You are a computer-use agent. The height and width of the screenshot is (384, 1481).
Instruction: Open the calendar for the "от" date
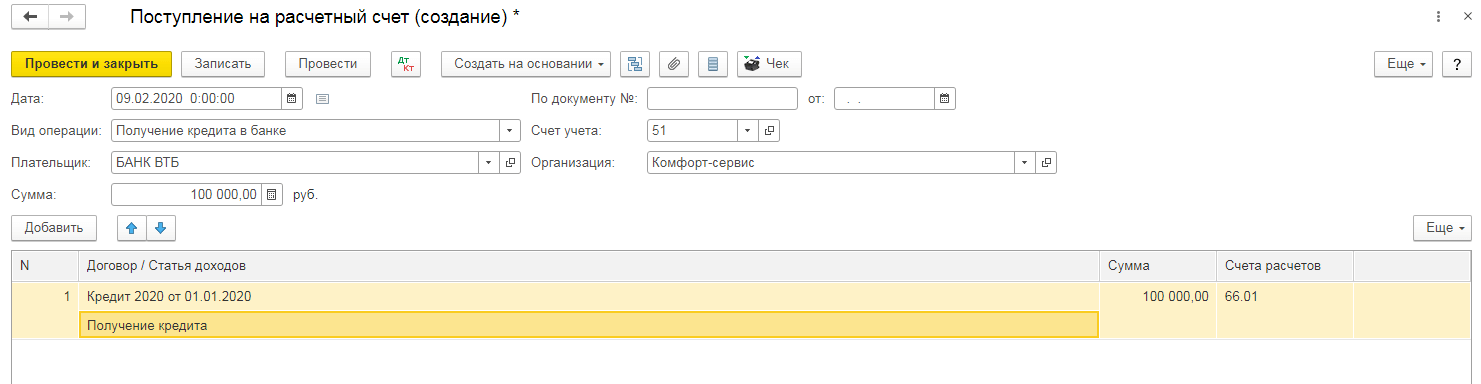pos(944,99)
